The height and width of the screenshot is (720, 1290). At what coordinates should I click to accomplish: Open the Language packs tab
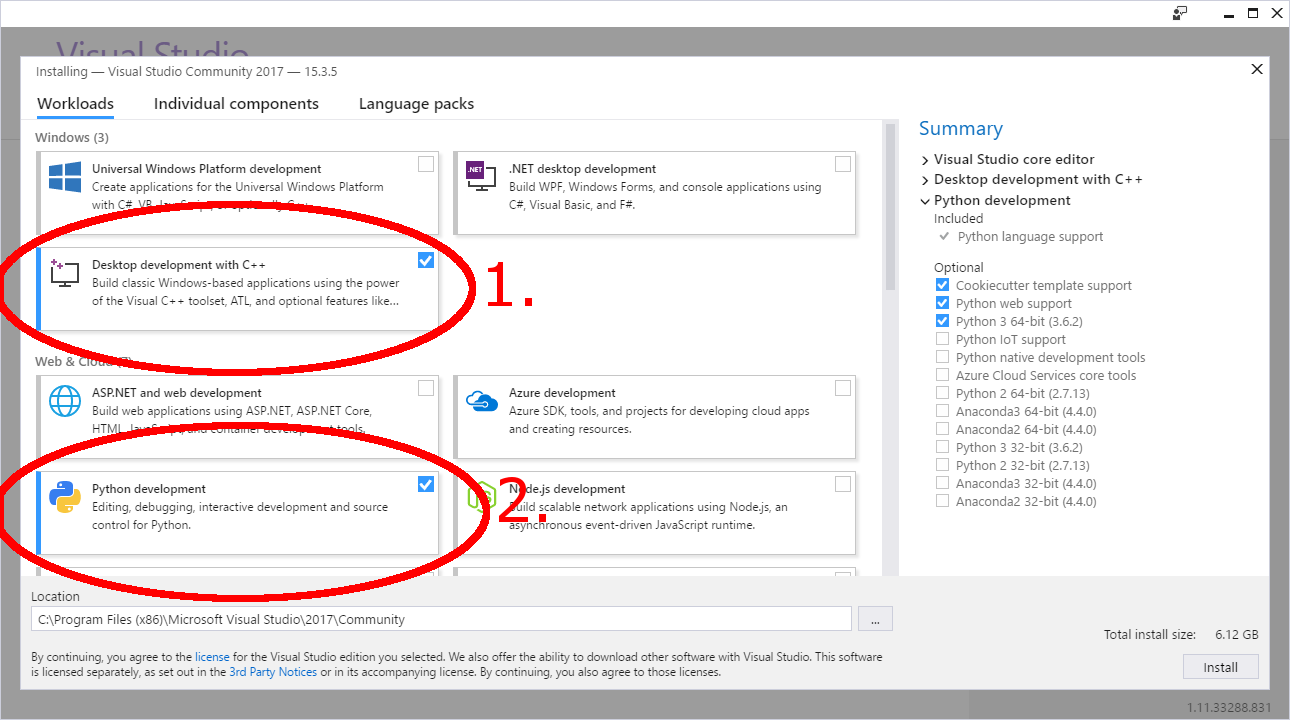click(x=416, y=104)
